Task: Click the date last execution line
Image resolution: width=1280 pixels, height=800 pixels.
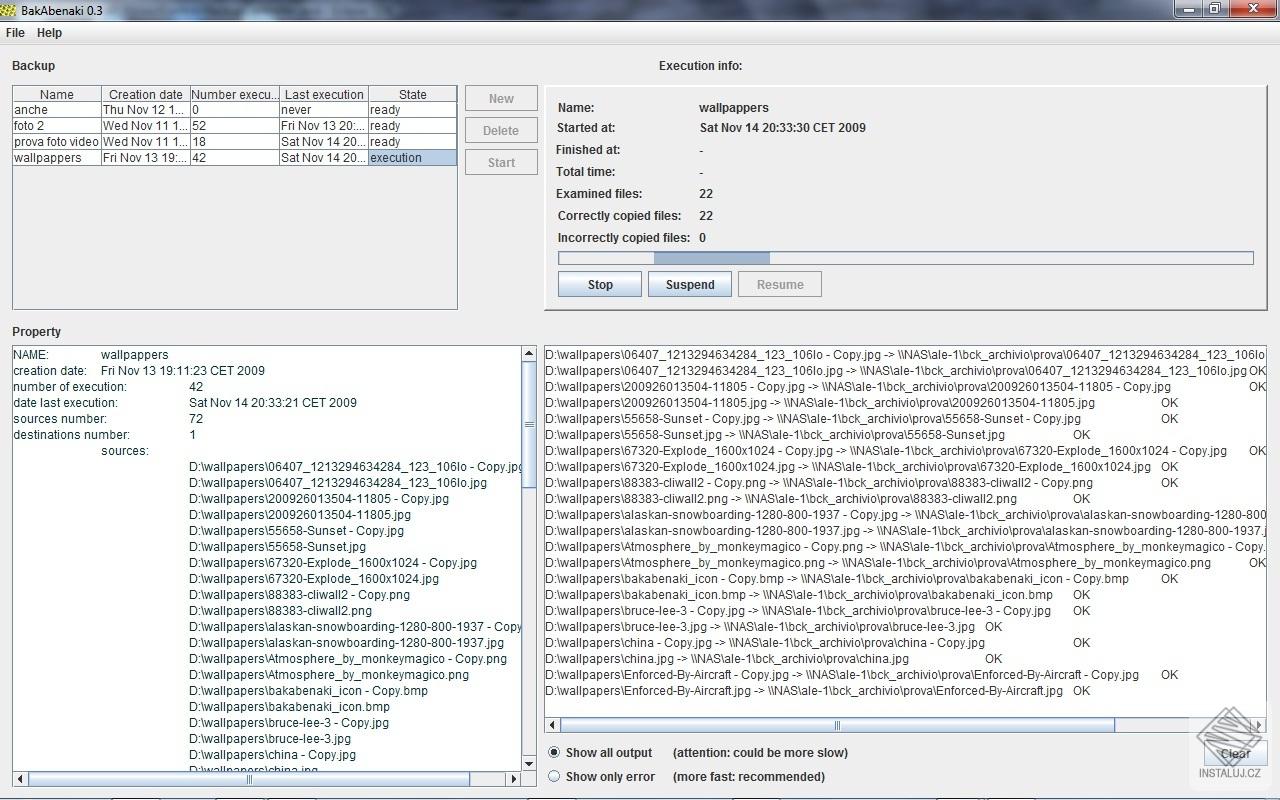Action: pos(185,402)
